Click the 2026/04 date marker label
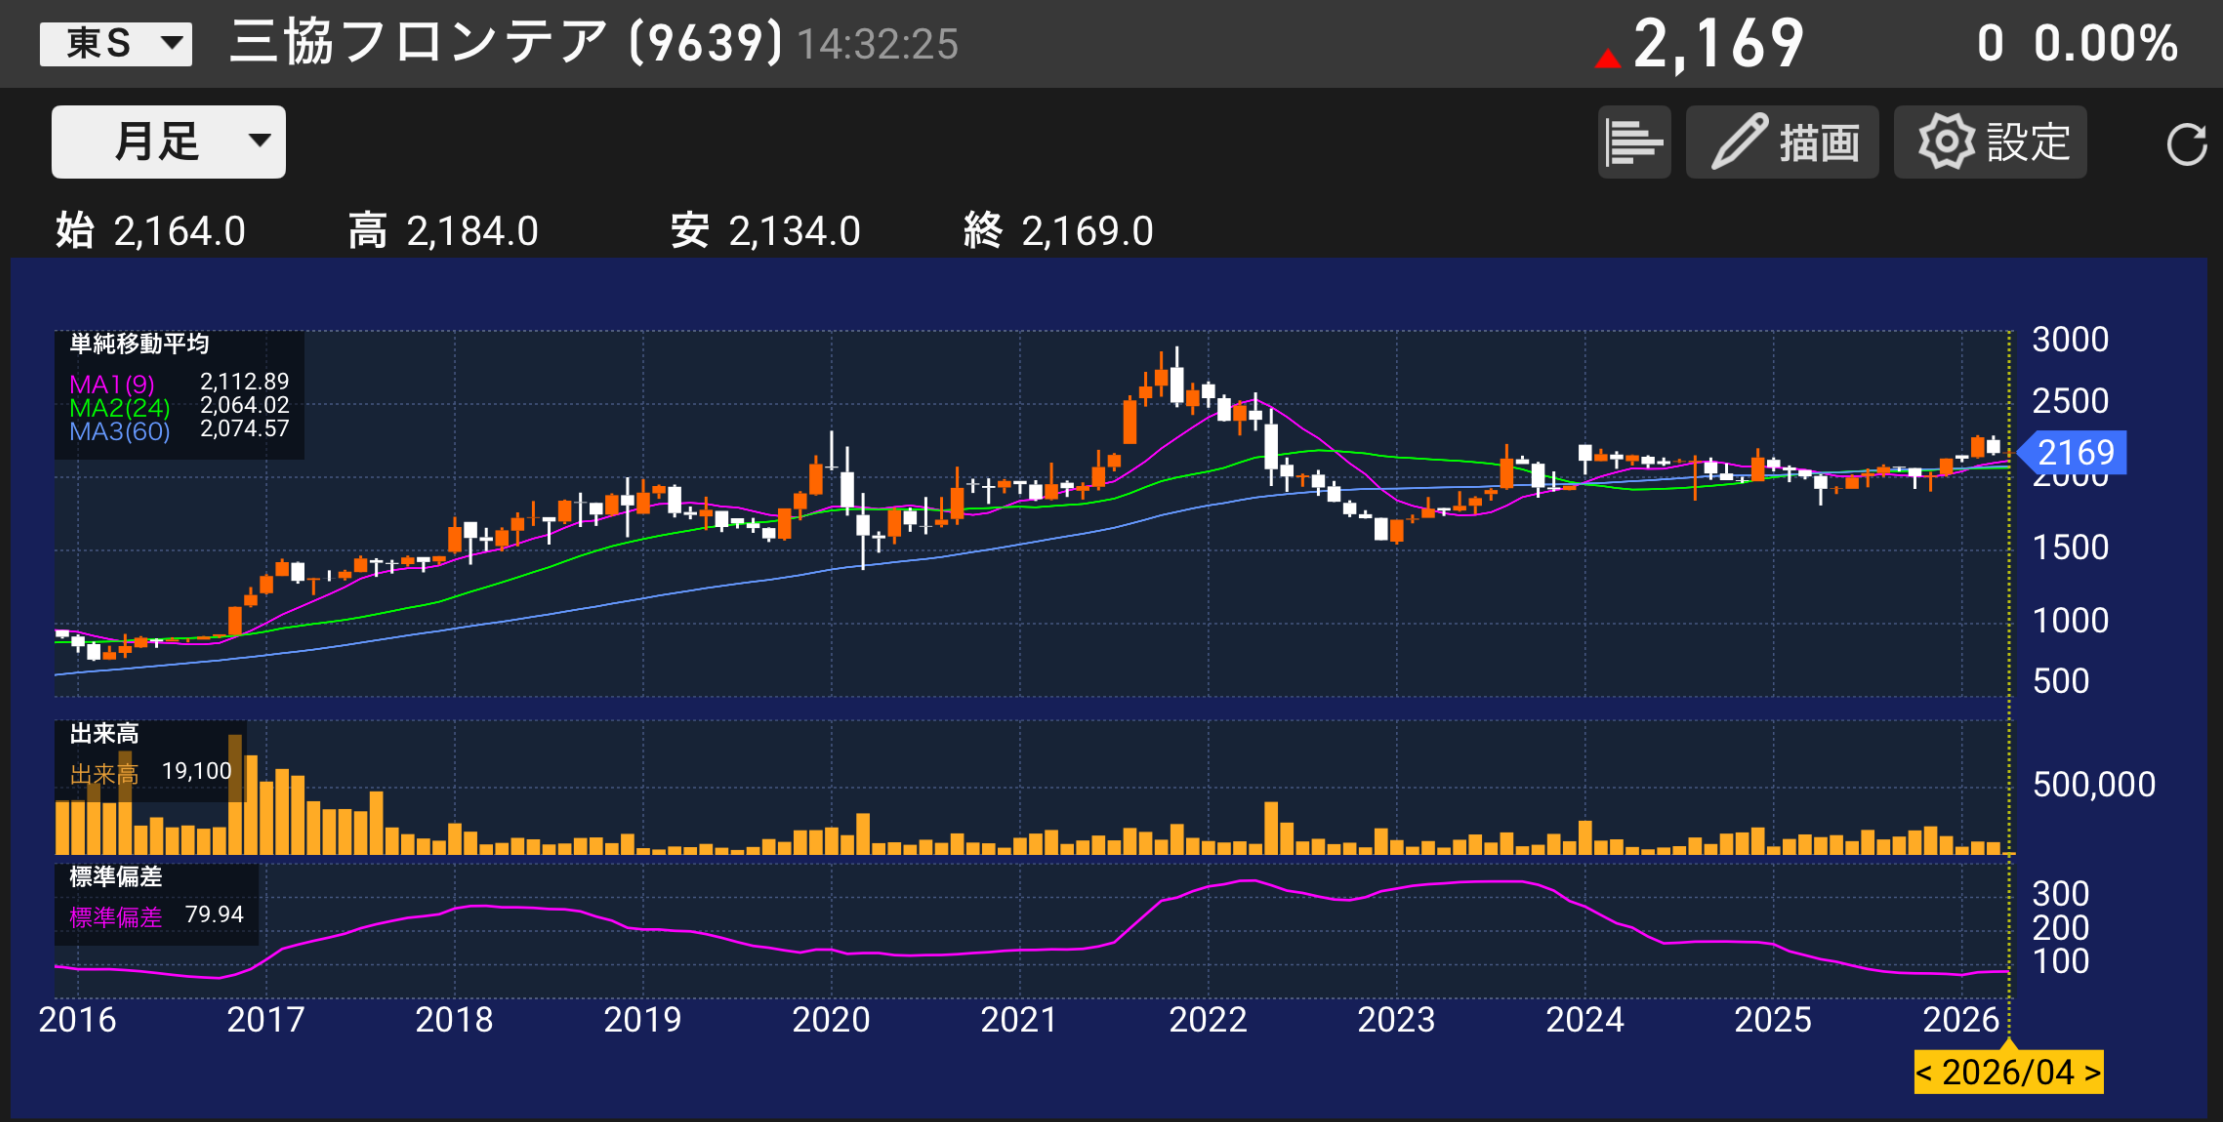Image resolution: width=2223 pixels, height=1122 pixels. click(x=2008, y=1073)
